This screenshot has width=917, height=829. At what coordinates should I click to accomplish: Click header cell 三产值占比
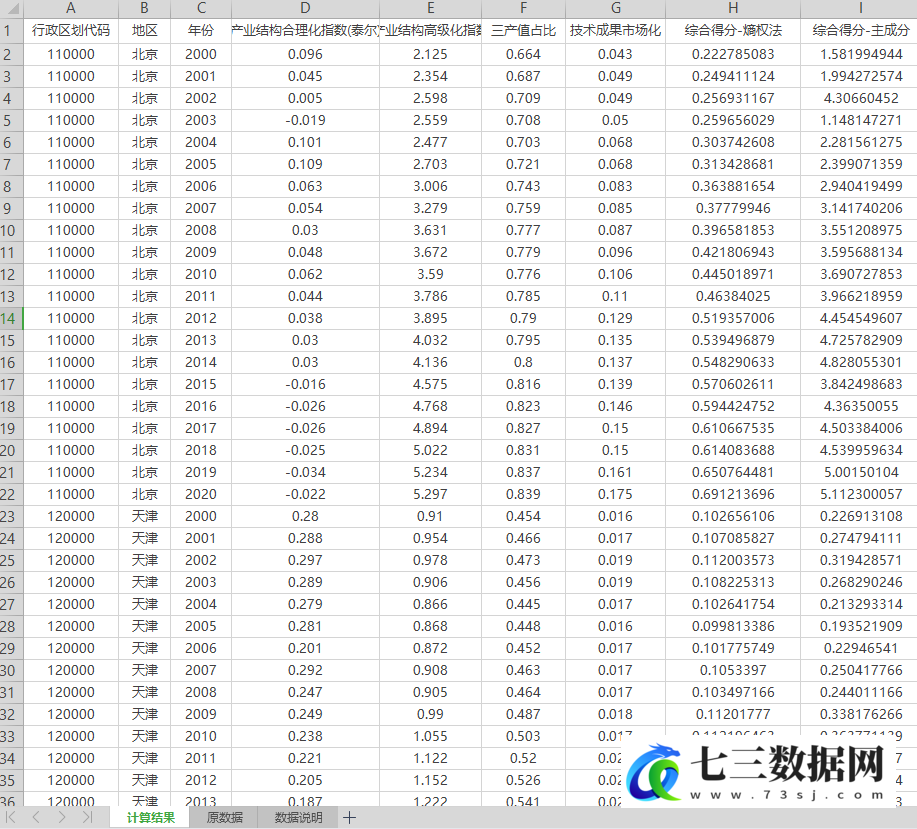523,30
